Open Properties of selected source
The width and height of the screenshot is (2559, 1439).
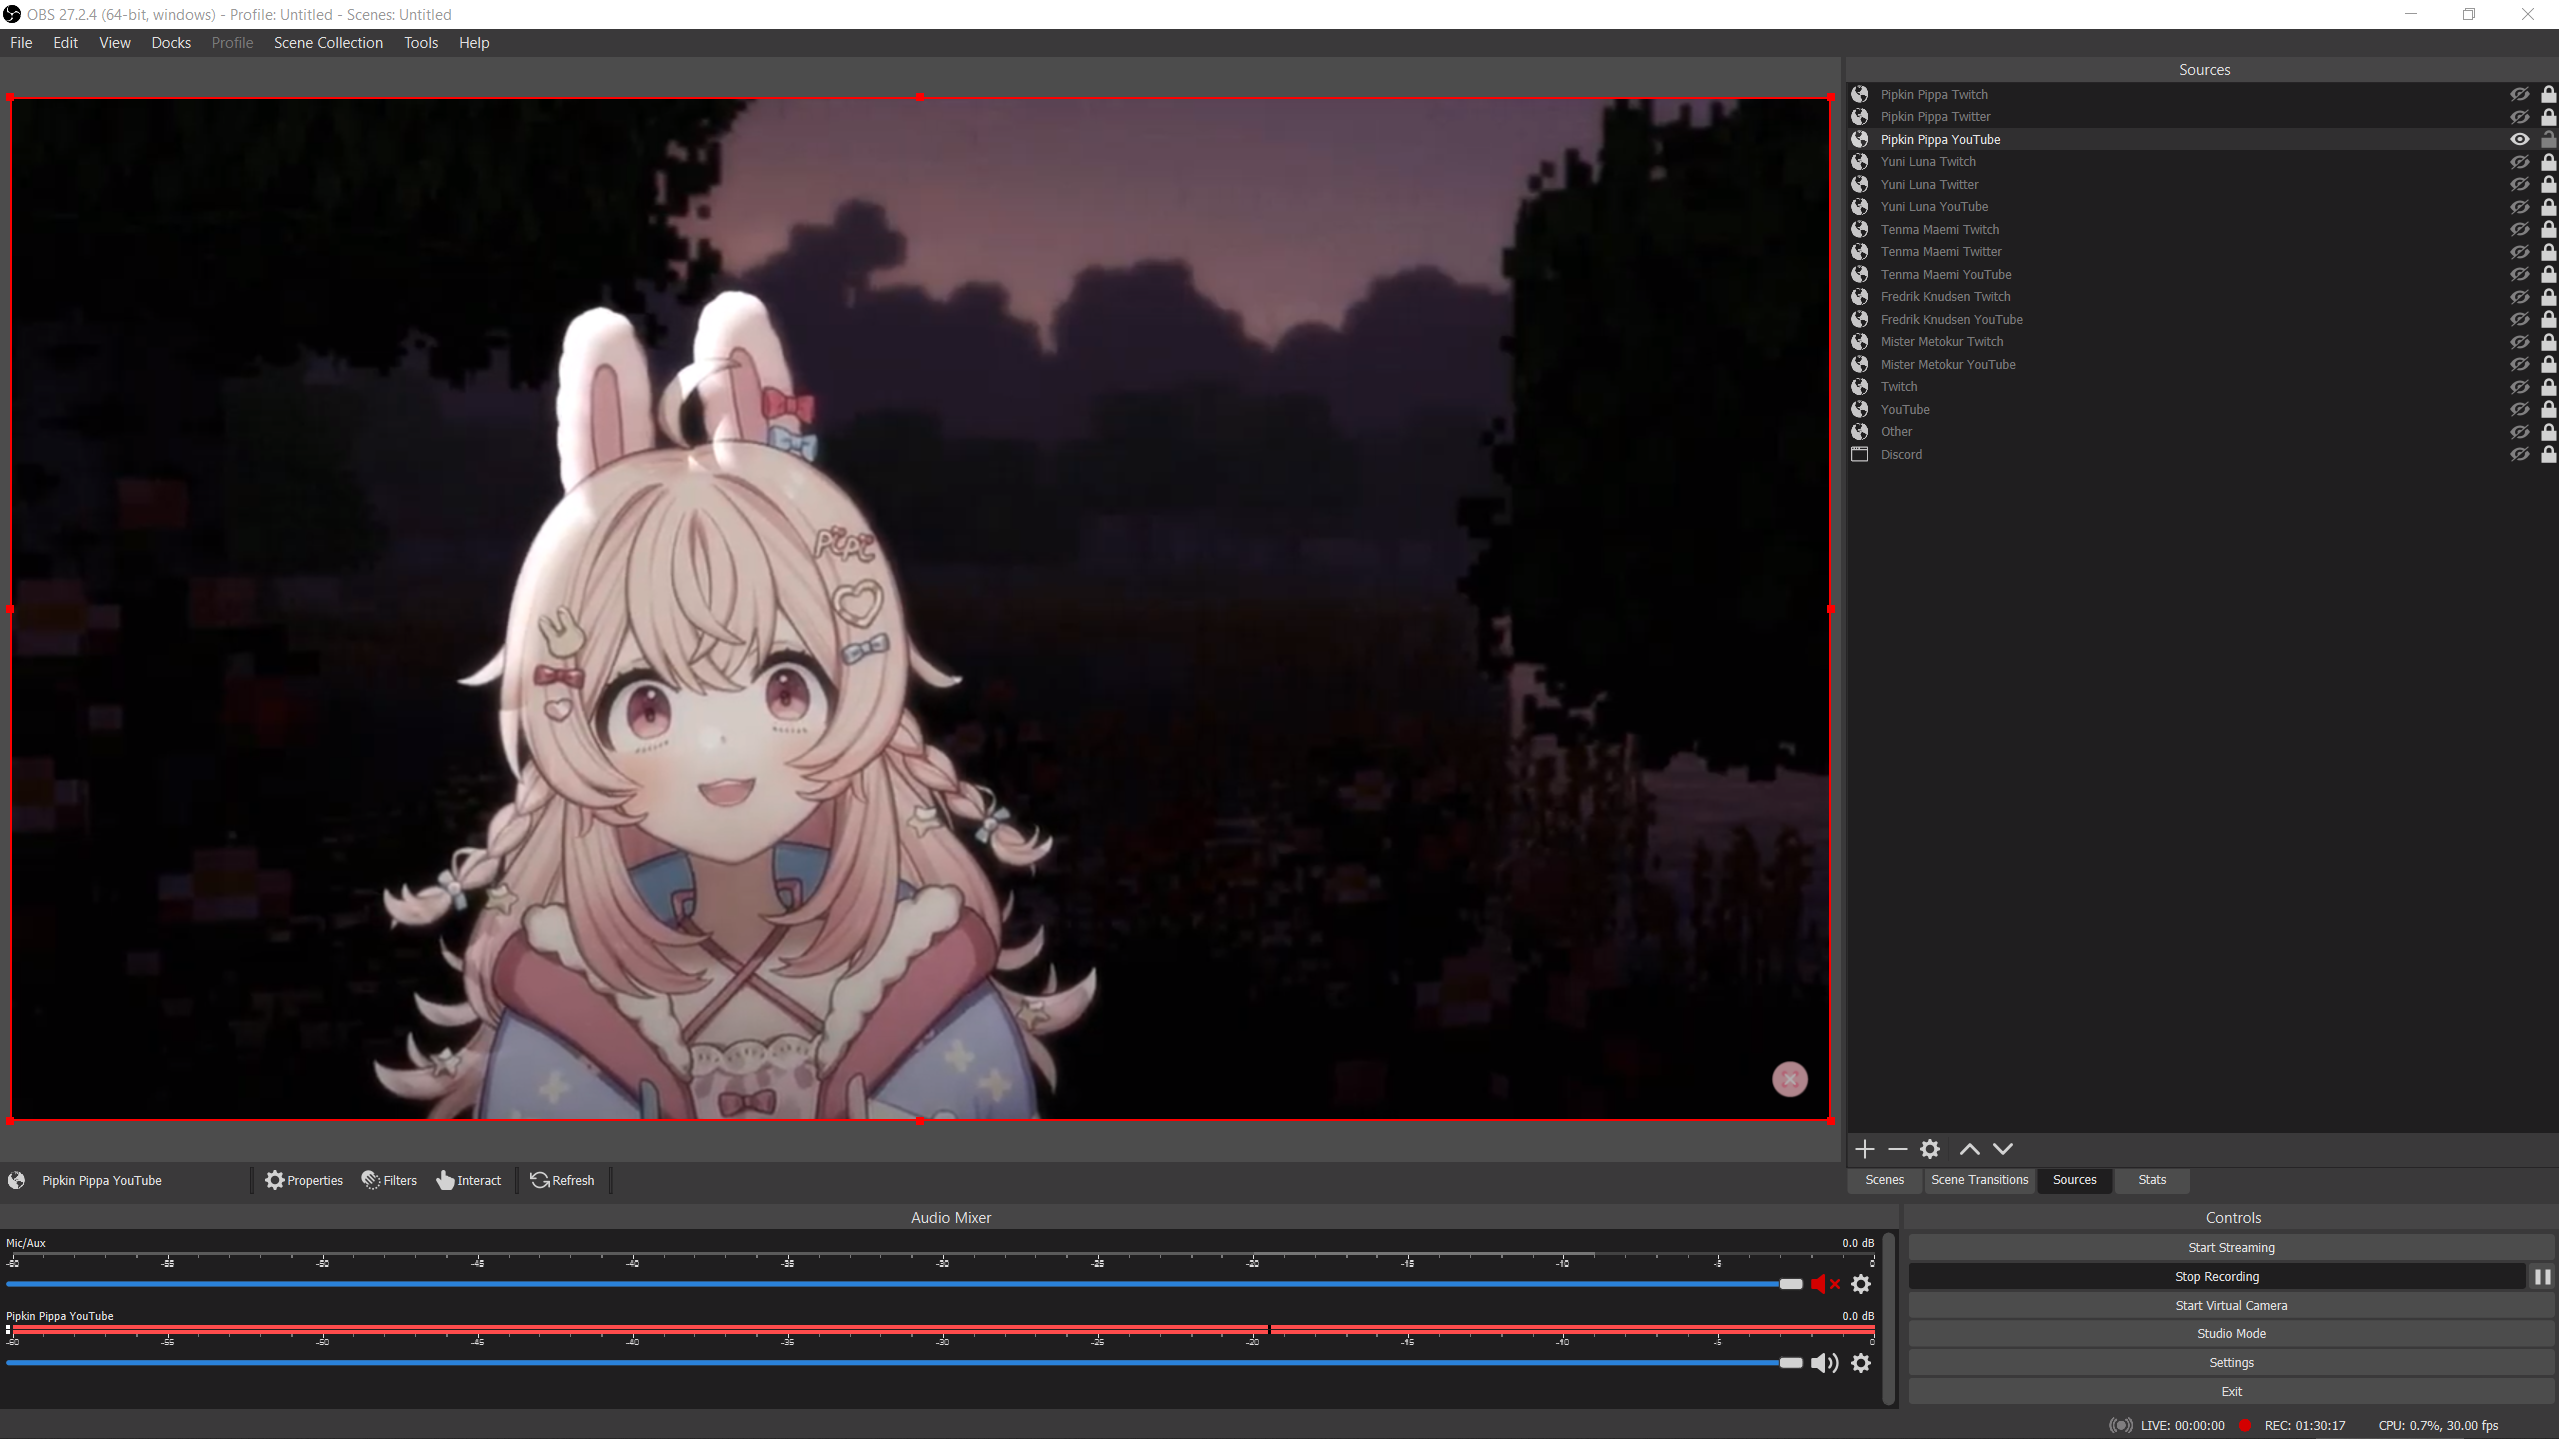(x=304, y=1181)
